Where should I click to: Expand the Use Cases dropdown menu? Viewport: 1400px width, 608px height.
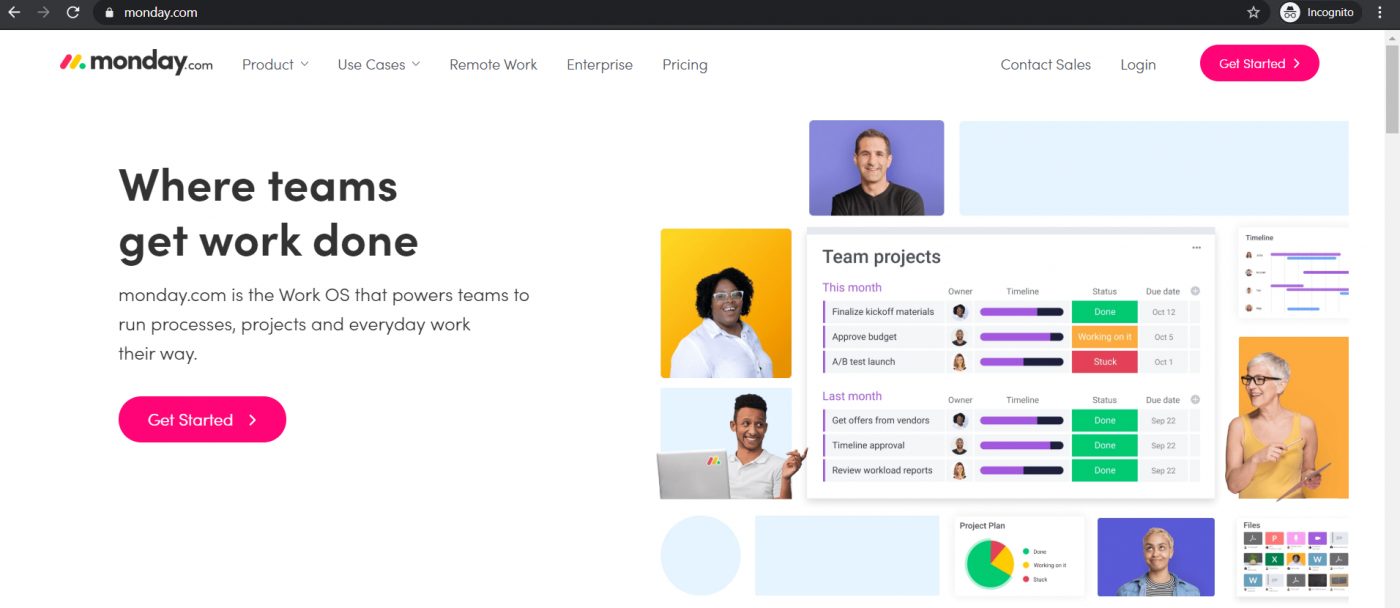(x=379, y=64)
